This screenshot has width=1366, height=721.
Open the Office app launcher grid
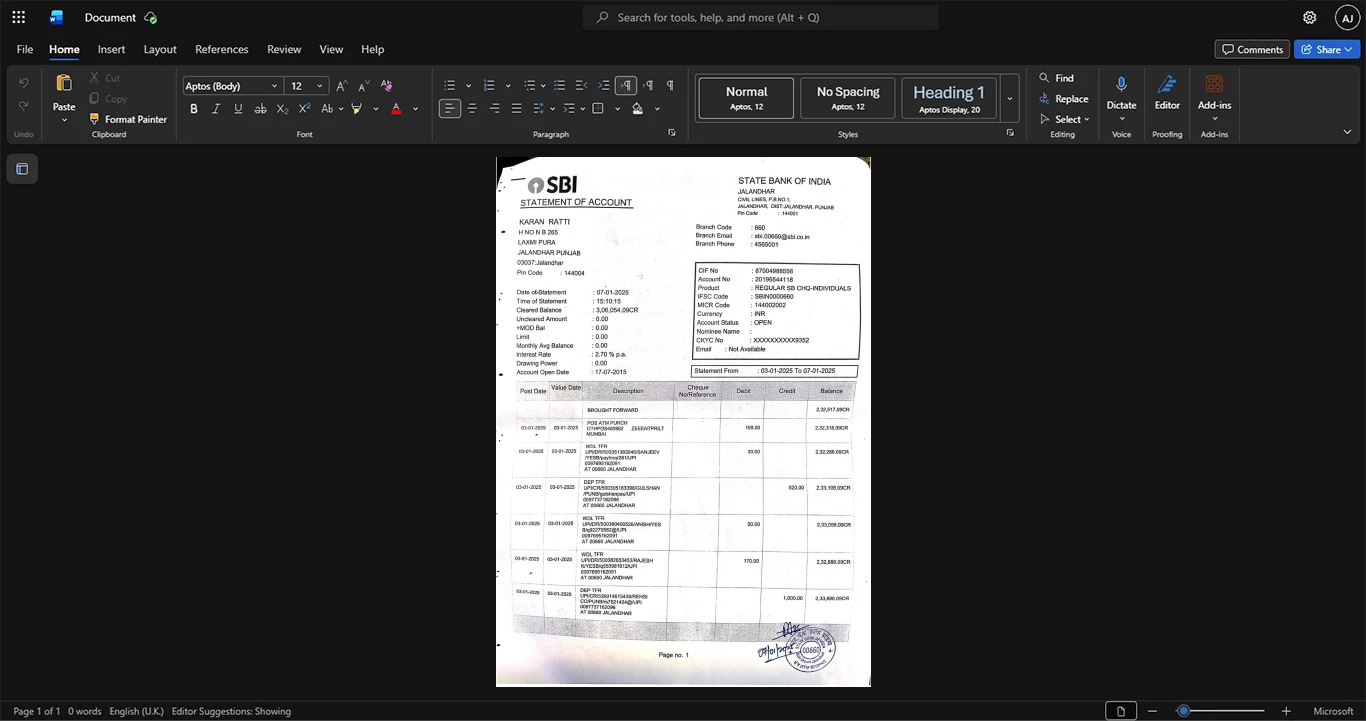(x=18, y=17)
